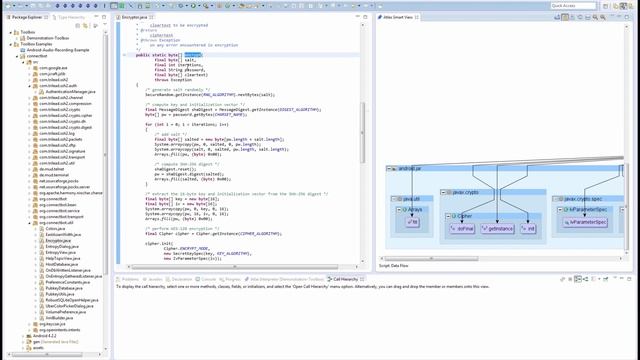The height and width of the screenshot is (360, 640).
Task: Open the Run button dropdown arrow
Action: [x=199, y=6]
